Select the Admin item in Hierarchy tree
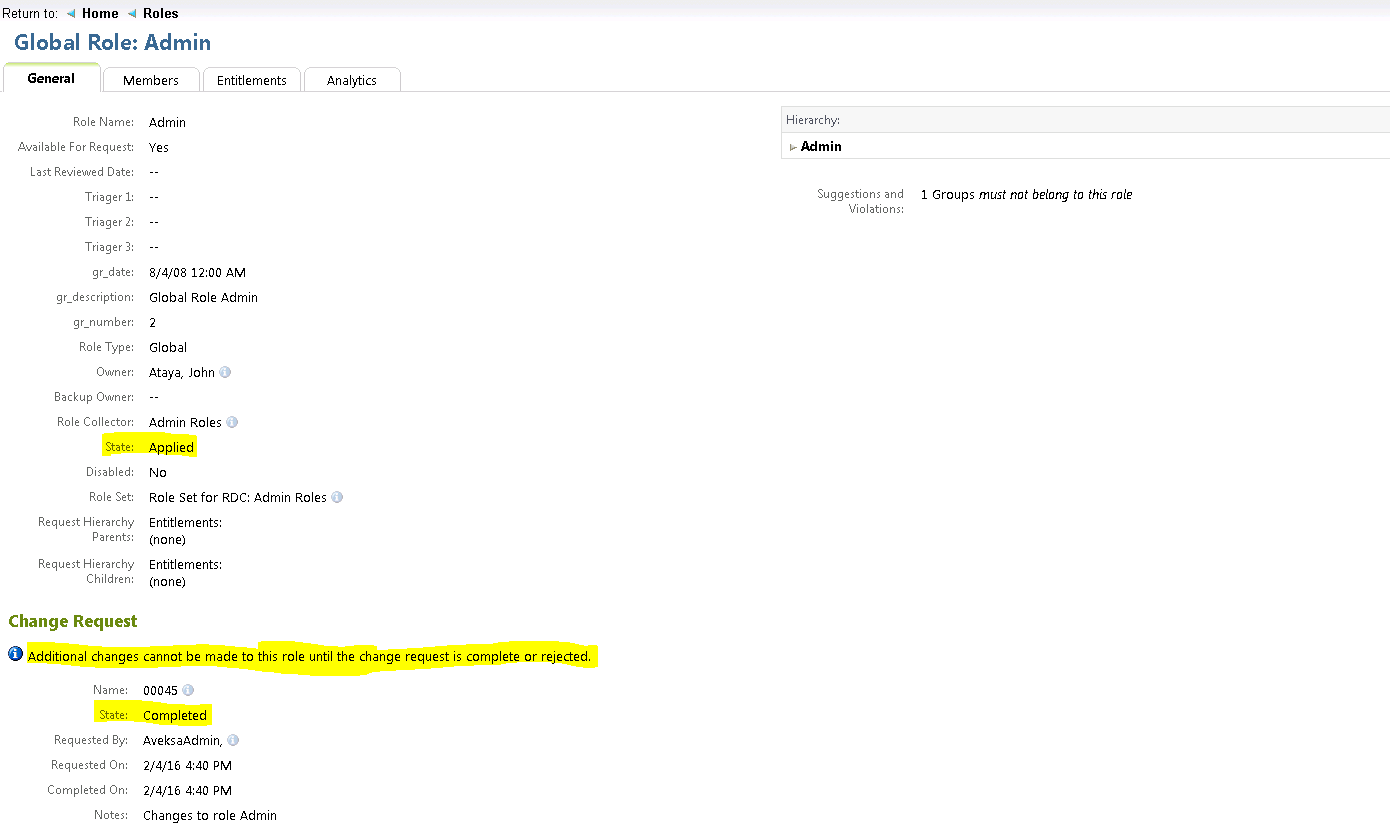 (x=821, y=146)
